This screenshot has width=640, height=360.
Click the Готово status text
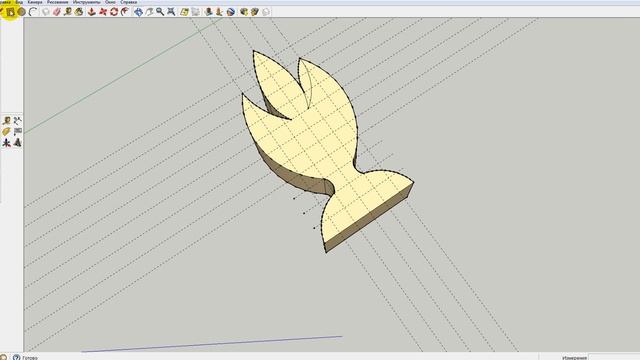tap(30, 358)
